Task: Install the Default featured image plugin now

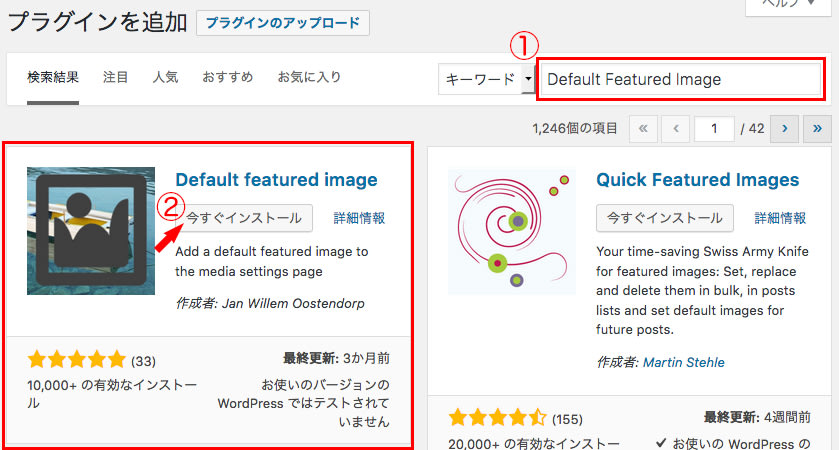Action: tap(244, 218)
